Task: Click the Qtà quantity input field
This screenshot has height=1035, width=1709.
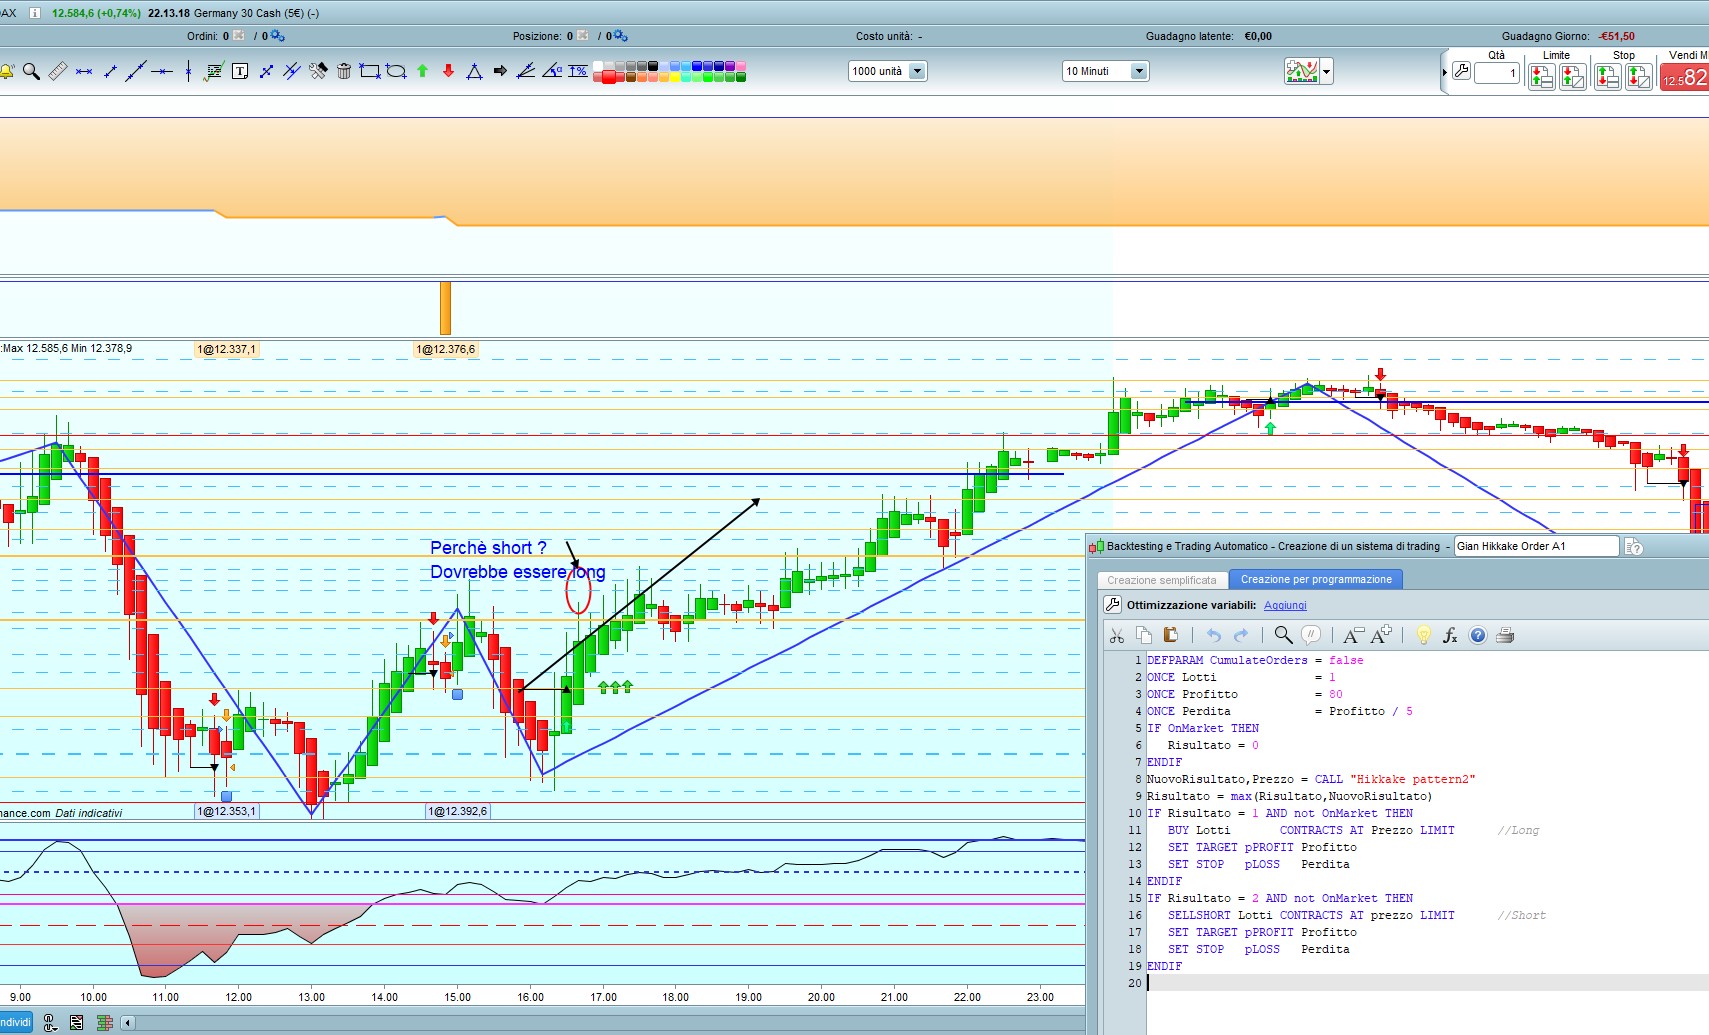Action: coord(1496,73)
